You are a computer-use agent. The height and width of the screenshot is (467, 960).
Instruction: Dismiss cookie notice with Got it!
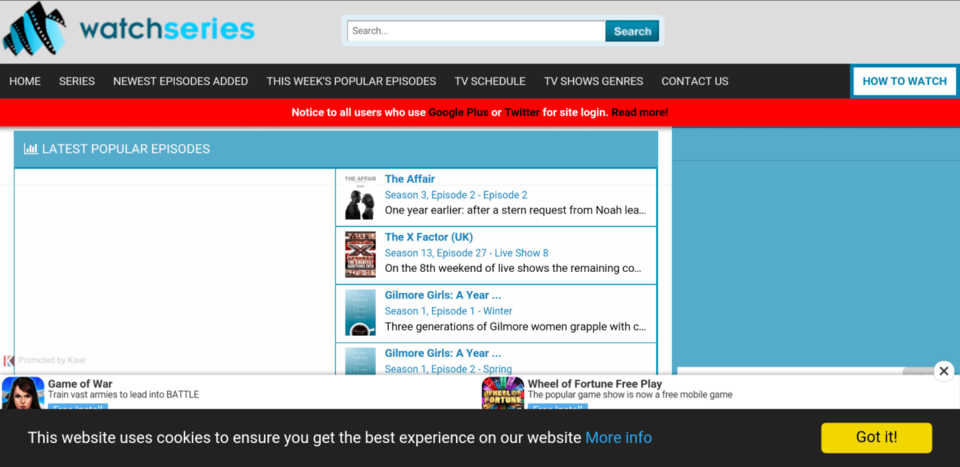tap(876, 438)
